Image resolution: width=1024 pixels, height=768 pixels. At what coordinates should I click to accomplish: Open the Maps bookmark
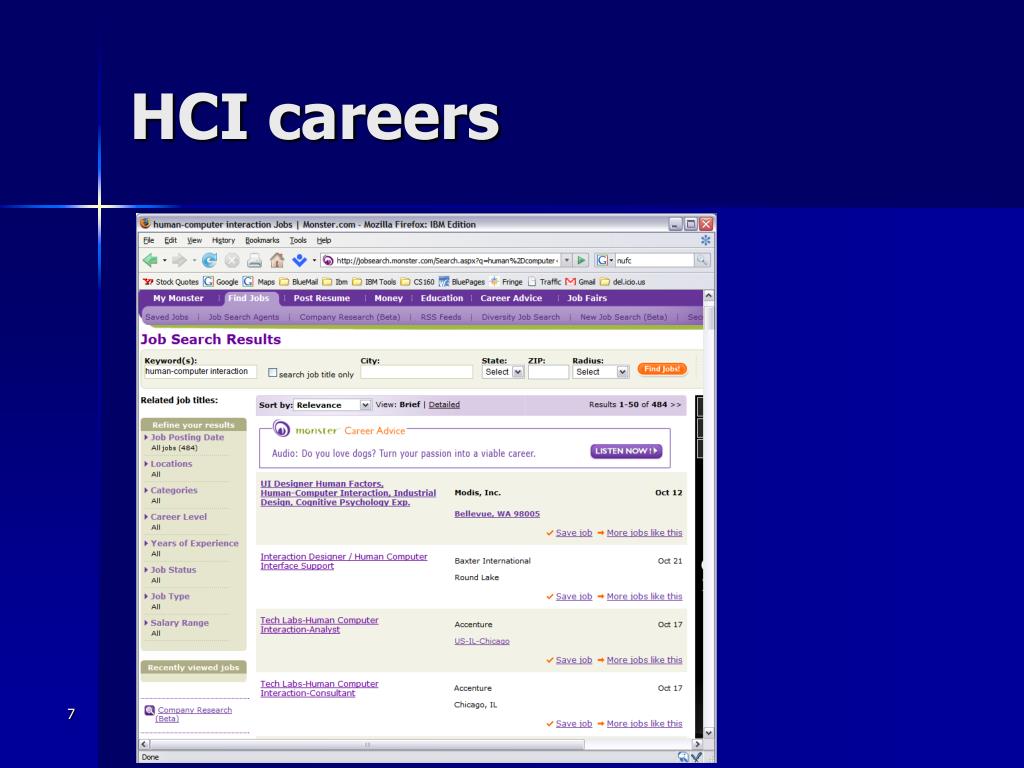tap(259, 282)
